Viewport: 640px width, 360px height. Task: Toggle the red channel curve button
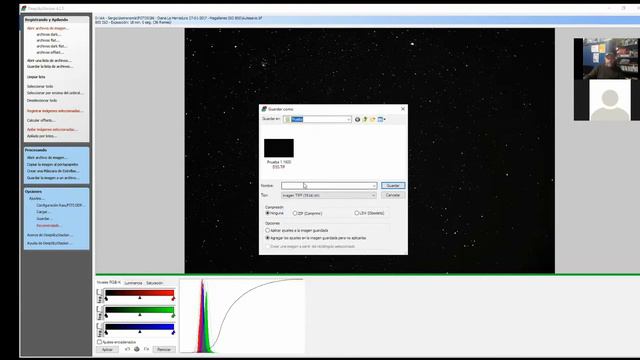tap(100, 296)
